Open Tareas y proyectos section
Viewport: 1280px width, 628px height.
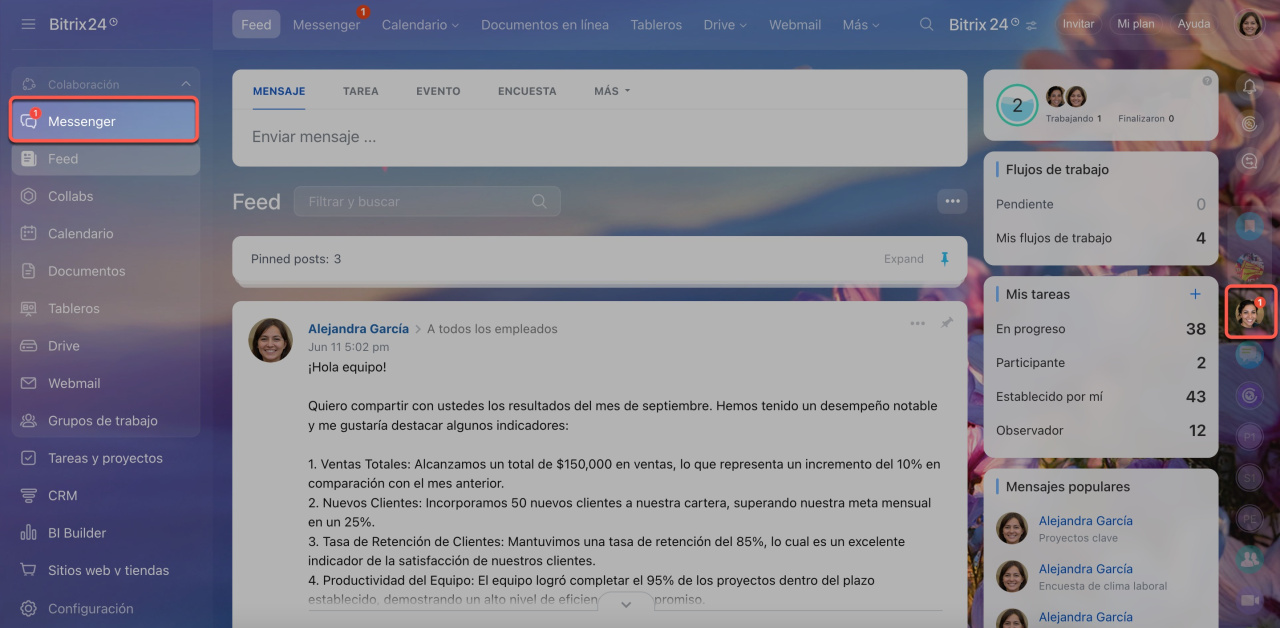[x=105, y=458]
